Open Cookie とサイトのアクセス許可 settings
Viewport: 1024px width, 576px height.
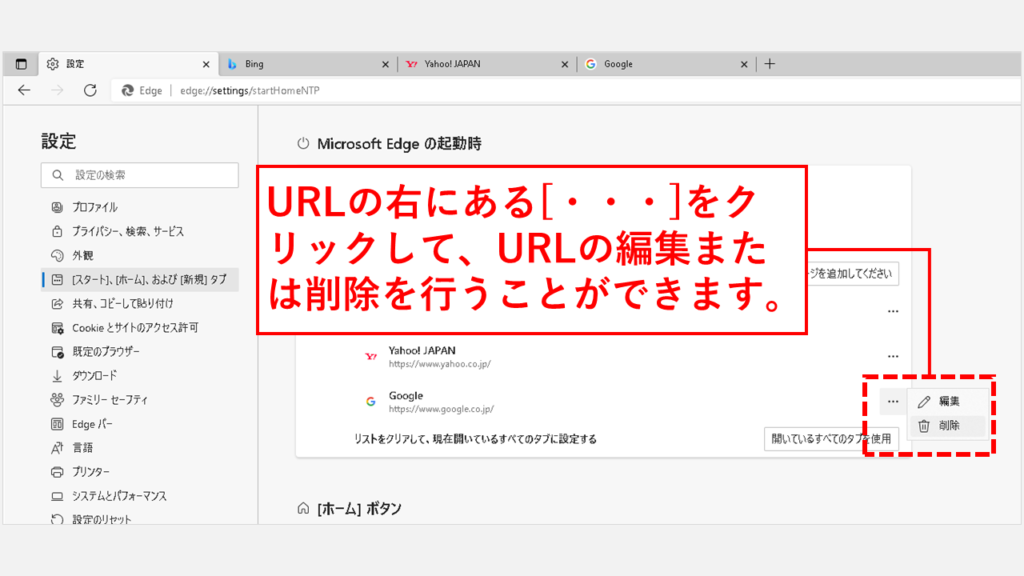click(134, 327)
